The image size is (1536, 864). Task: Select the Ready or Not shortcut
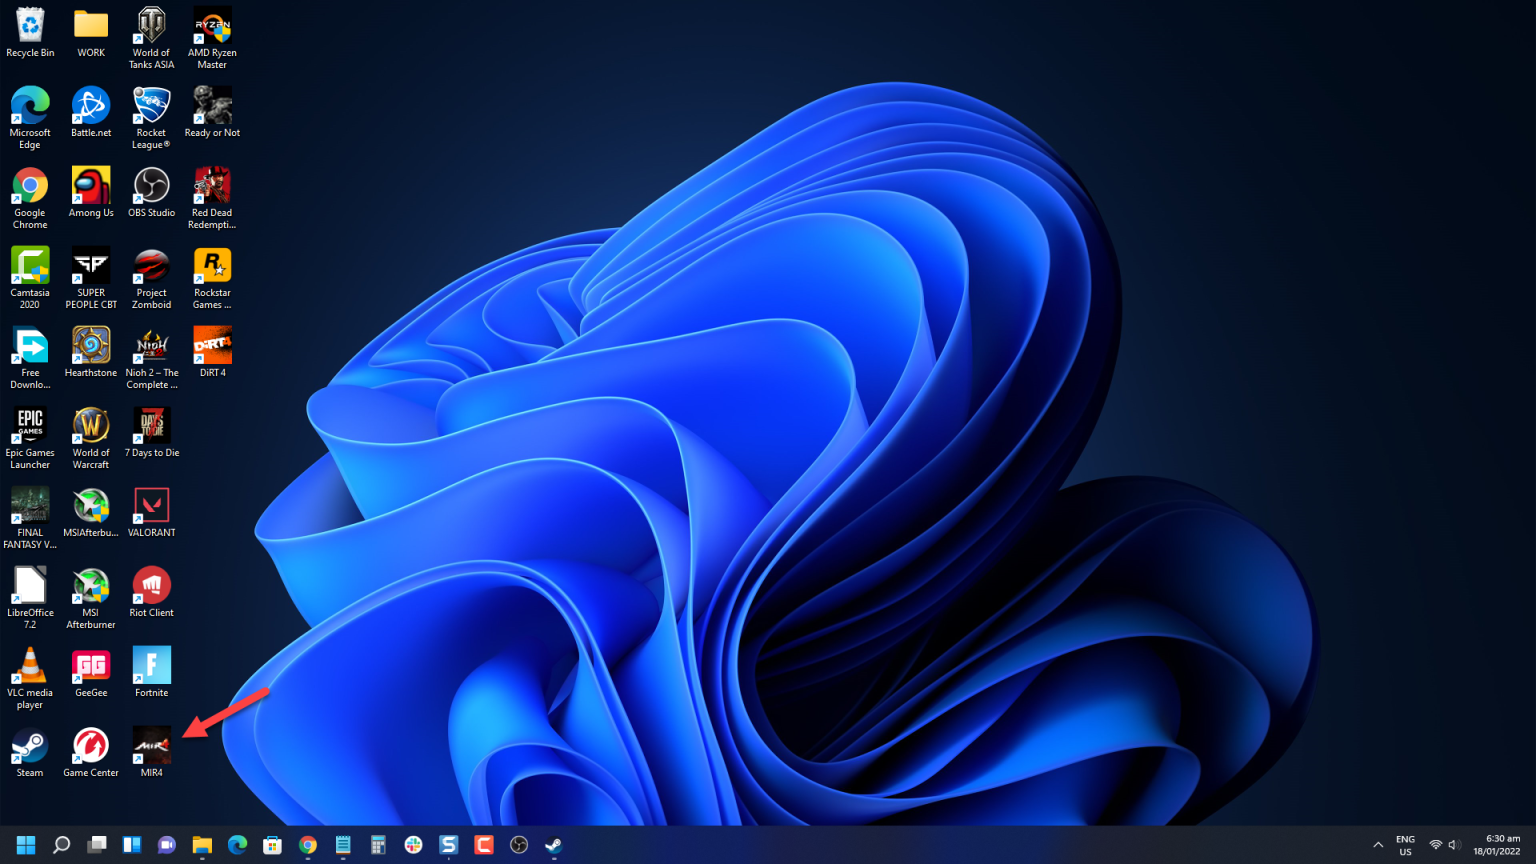212,113
